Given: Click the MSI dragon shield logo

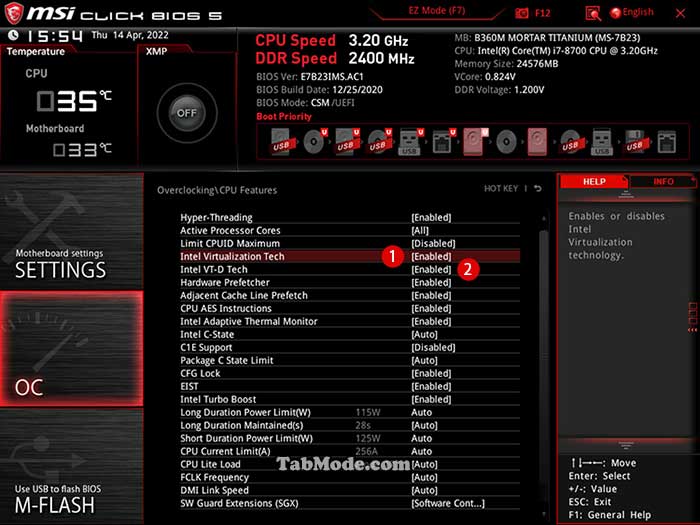Looking at the screenshot, I should pyautogui.click(x=13, y=13).
